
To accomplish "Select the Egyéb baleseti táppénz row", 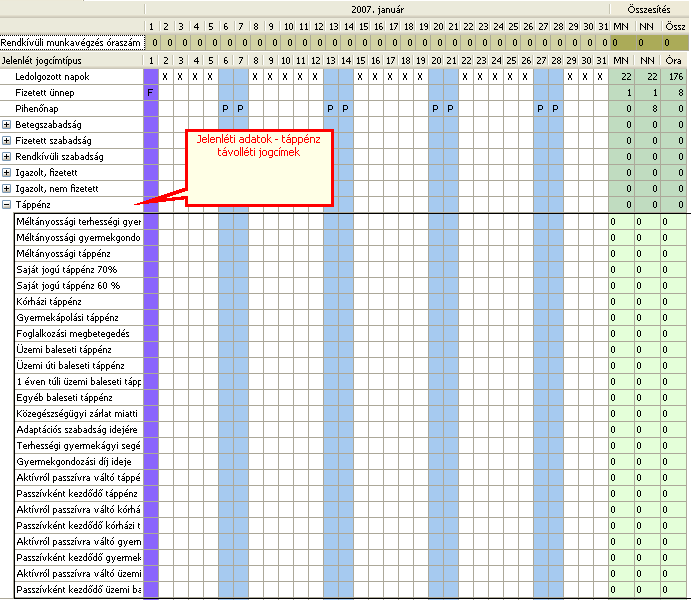I will click(79, 398).
